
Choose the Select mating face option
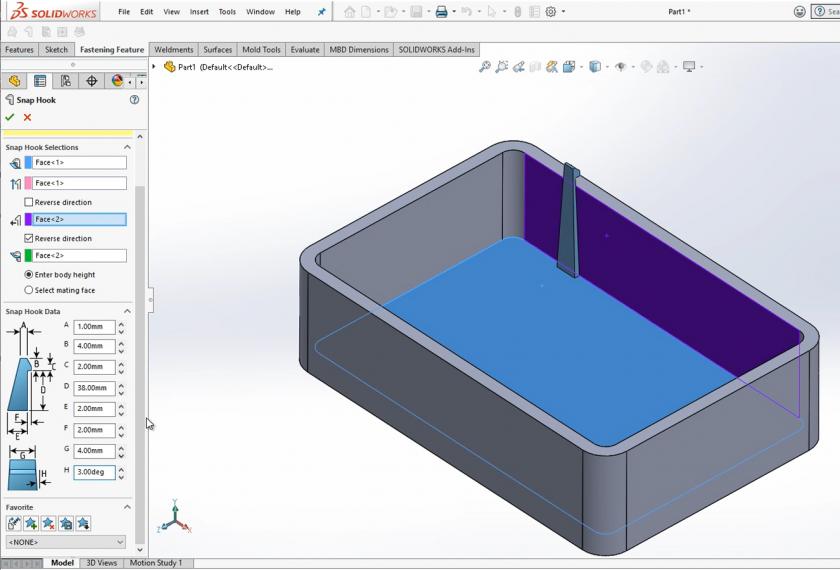pos(29,290)
